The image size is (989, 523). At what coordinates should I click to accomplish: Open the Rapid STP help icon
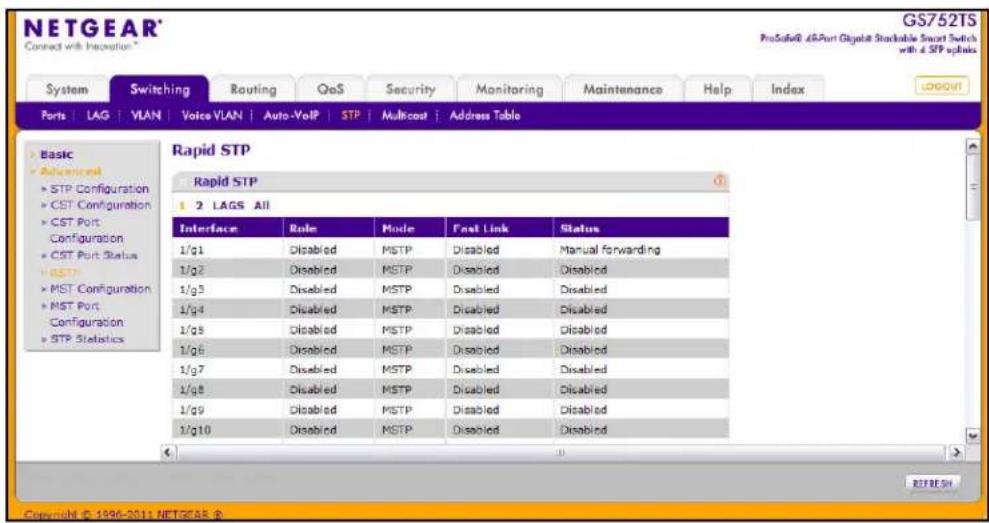point(720,182)
